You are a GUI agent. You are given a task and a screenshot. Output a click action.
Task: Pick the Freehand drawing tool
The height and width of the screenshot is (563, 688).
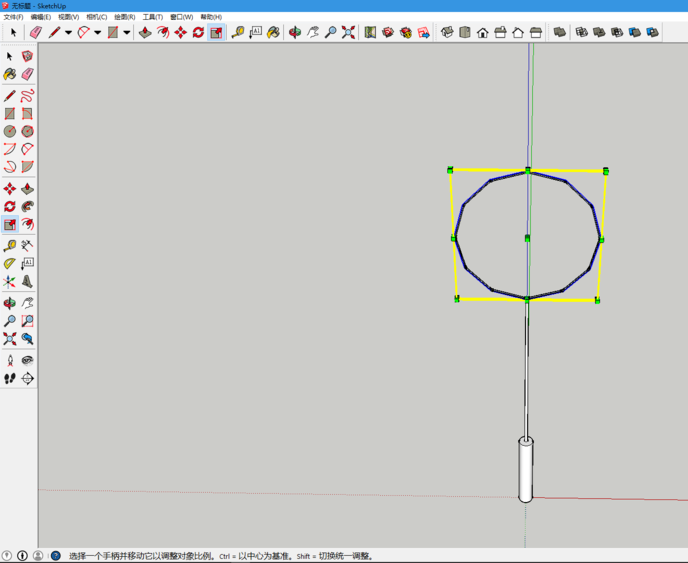pos(28,96)
